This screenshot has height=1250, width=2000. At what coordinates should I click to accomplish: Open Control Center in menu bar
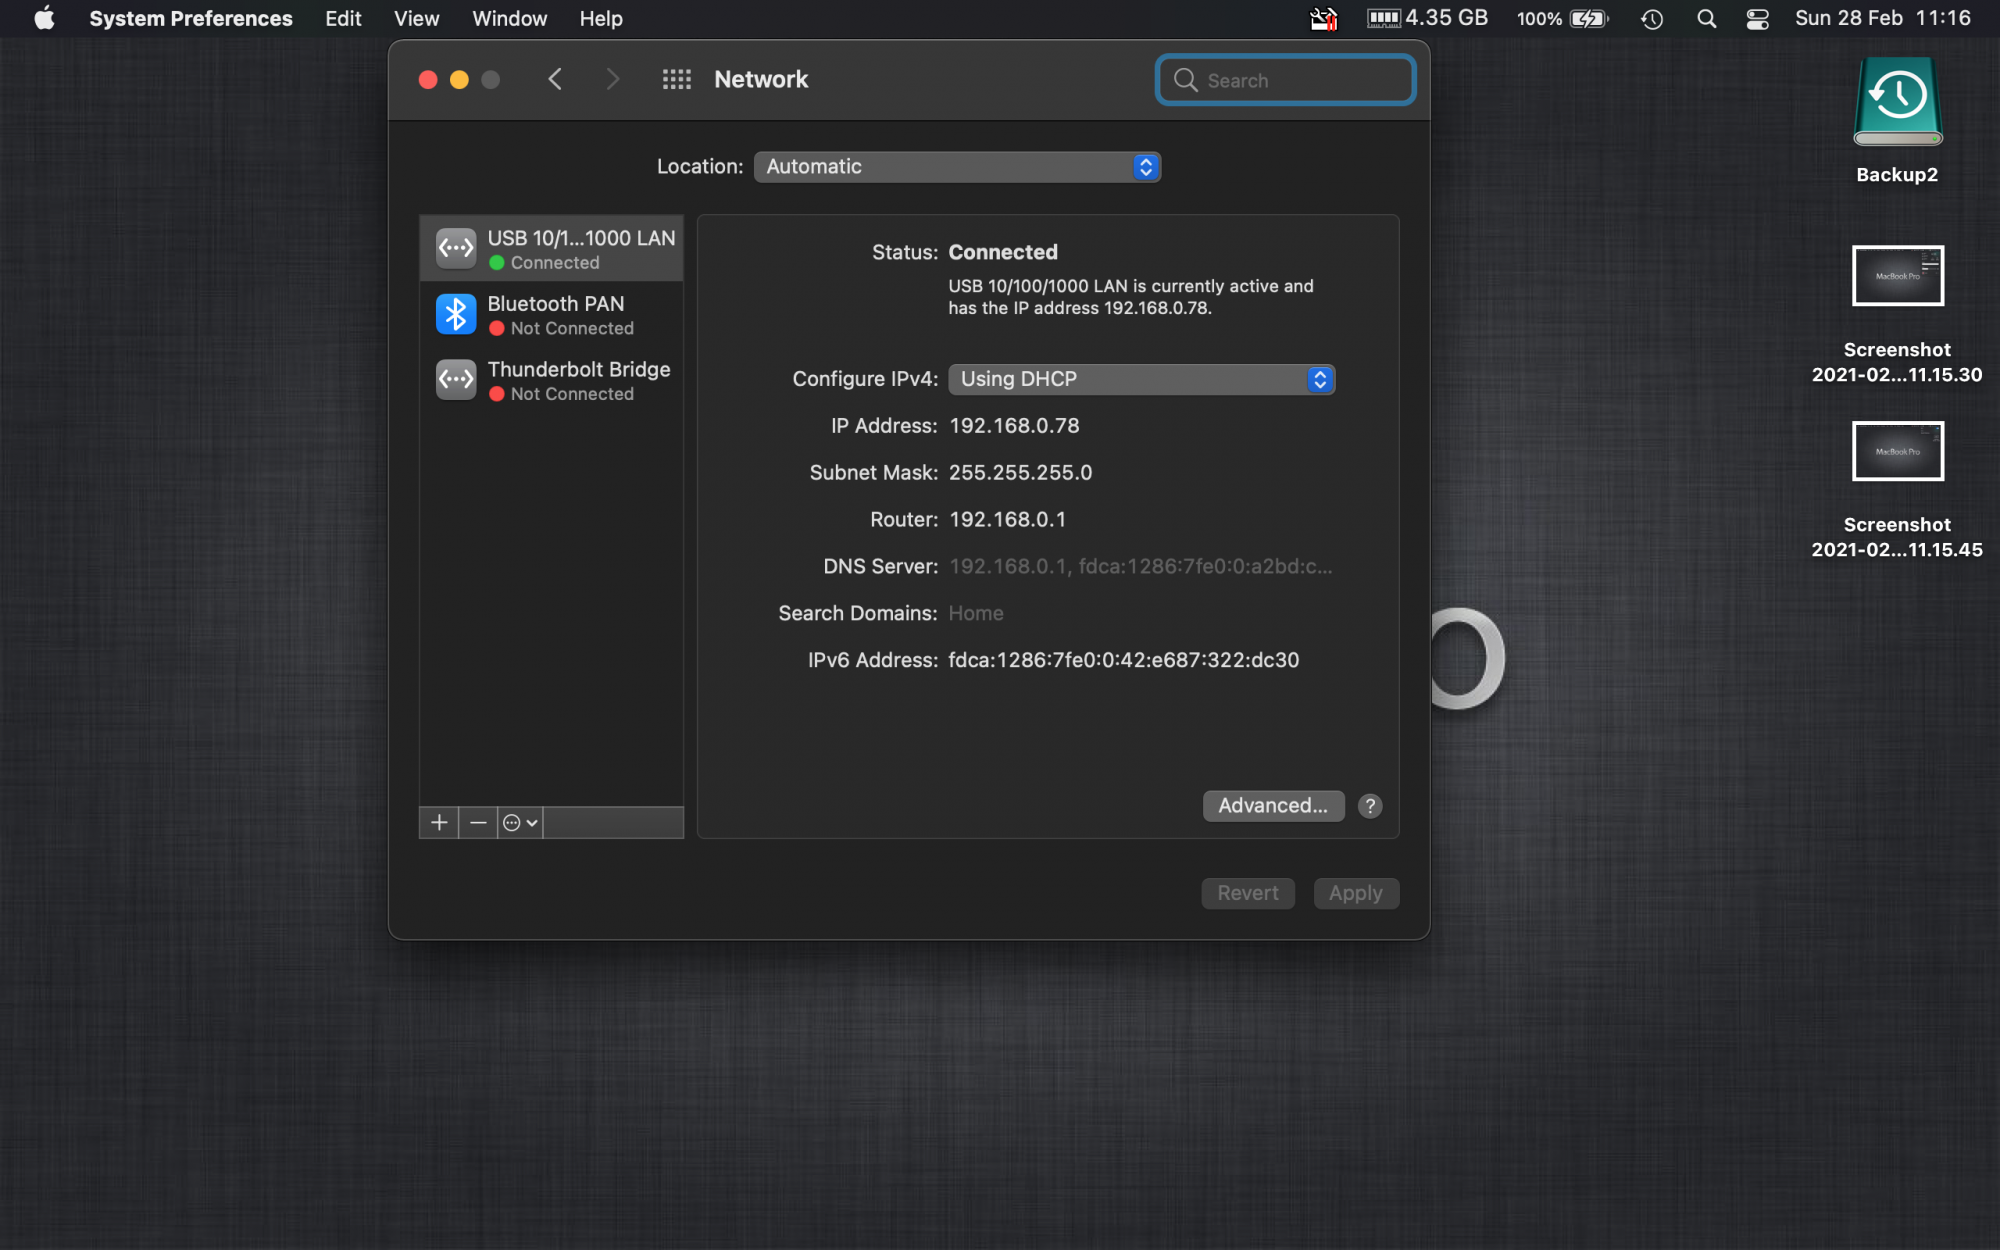coord(1757,19)
